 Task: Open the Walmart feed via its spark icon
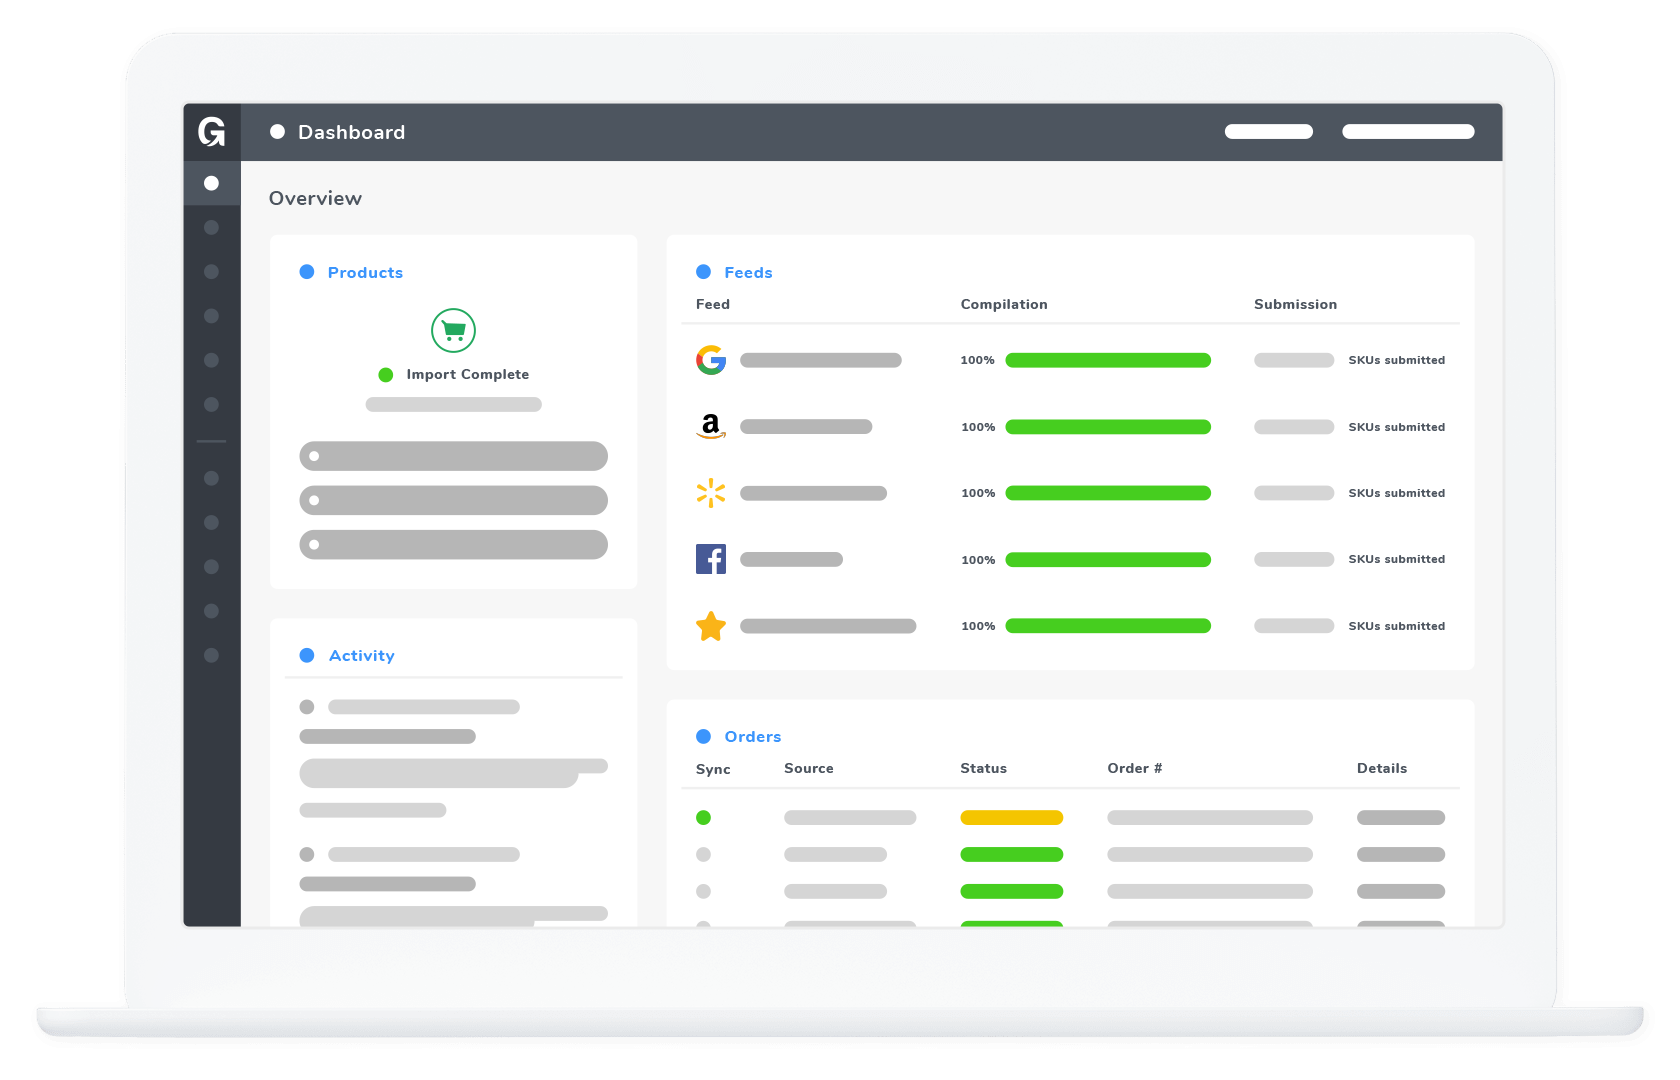coord(711,492)
